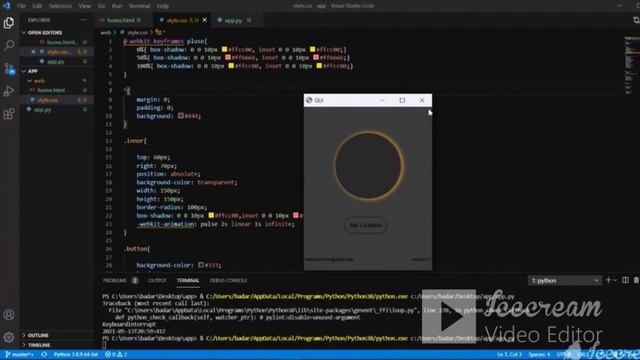Open Source Control view in activity bar
The width and height of the screenshot is (640, 360).
(x=9, y=68)
